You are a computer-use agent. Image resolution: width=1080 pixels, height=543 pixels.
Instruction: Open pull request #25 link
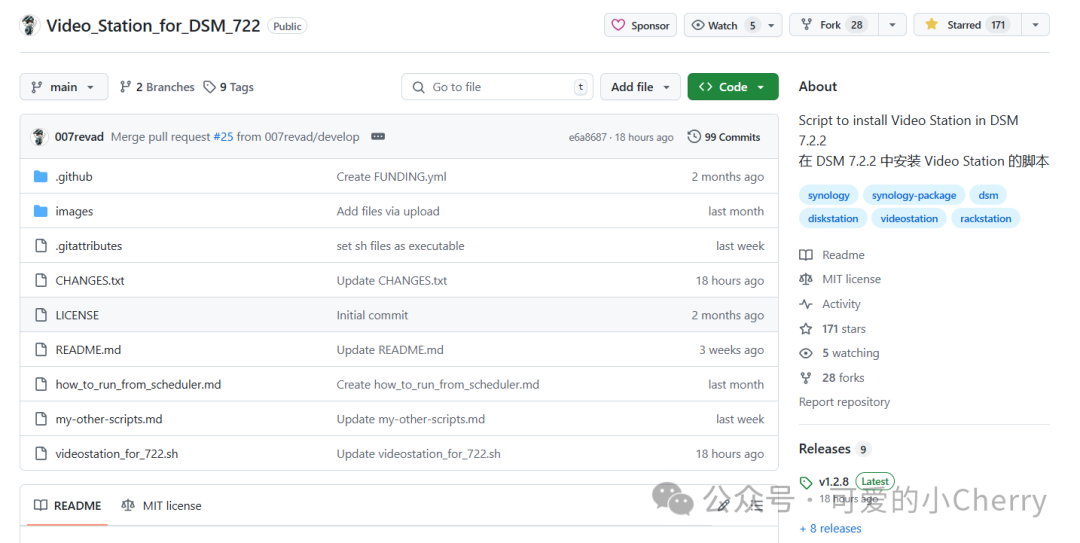tap(223, 136)
